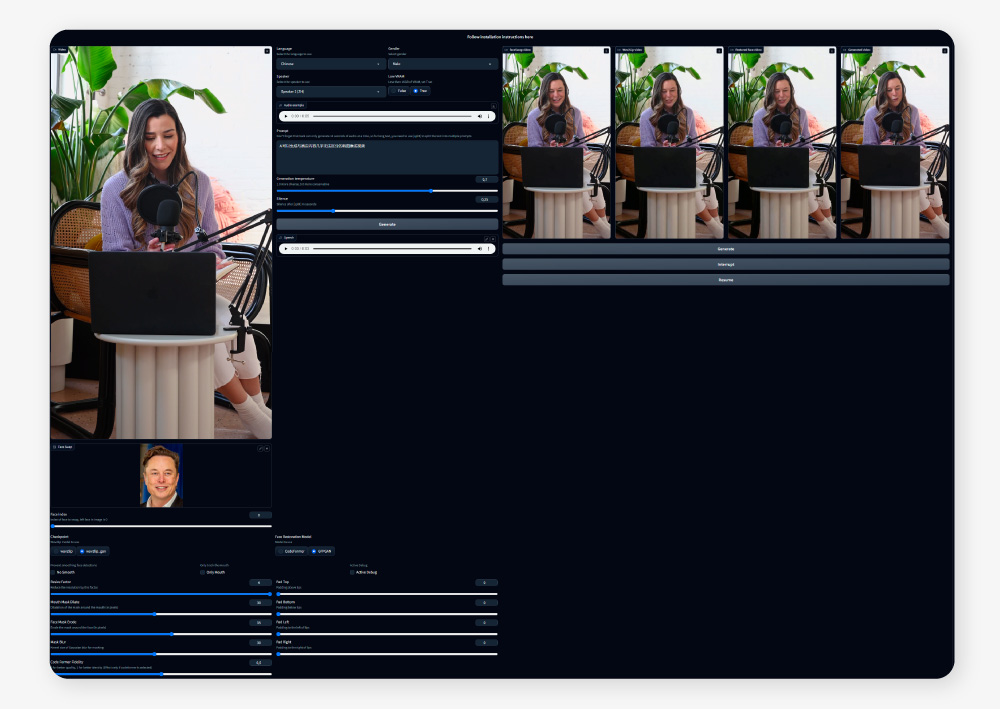Clear the Speech audio with X icon
Viewport: 1000px width, 709px height.
click(x=493, y=238)
